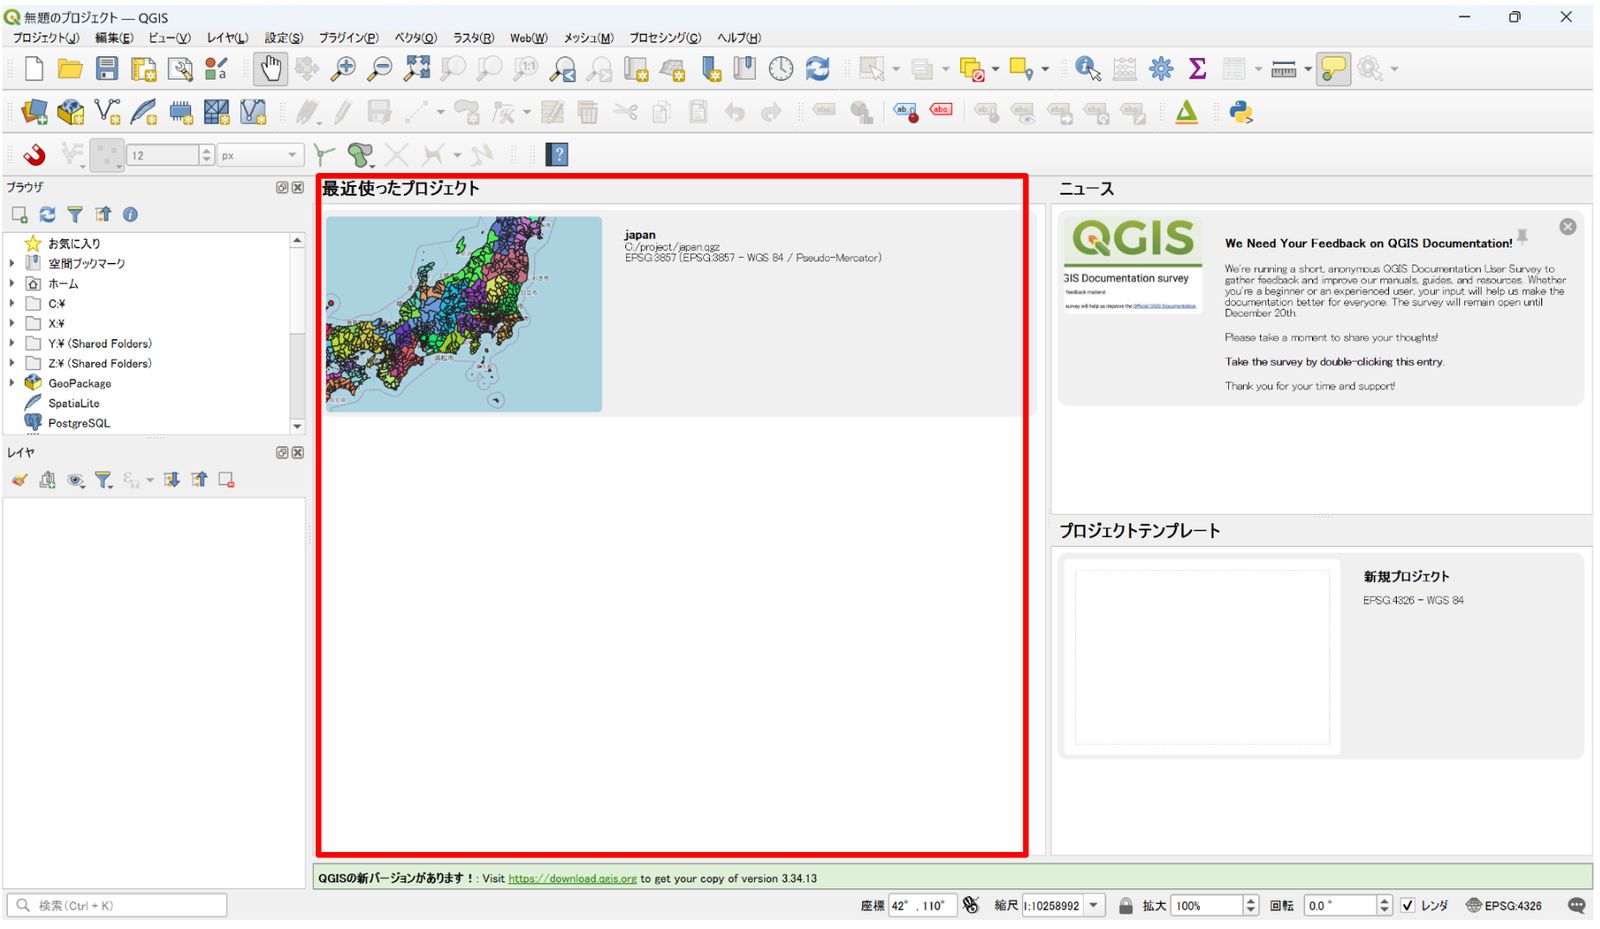Expand 空間ブックマーク tree item
The height and width of the screenshot is (929, 1600).
coord(12,263)
